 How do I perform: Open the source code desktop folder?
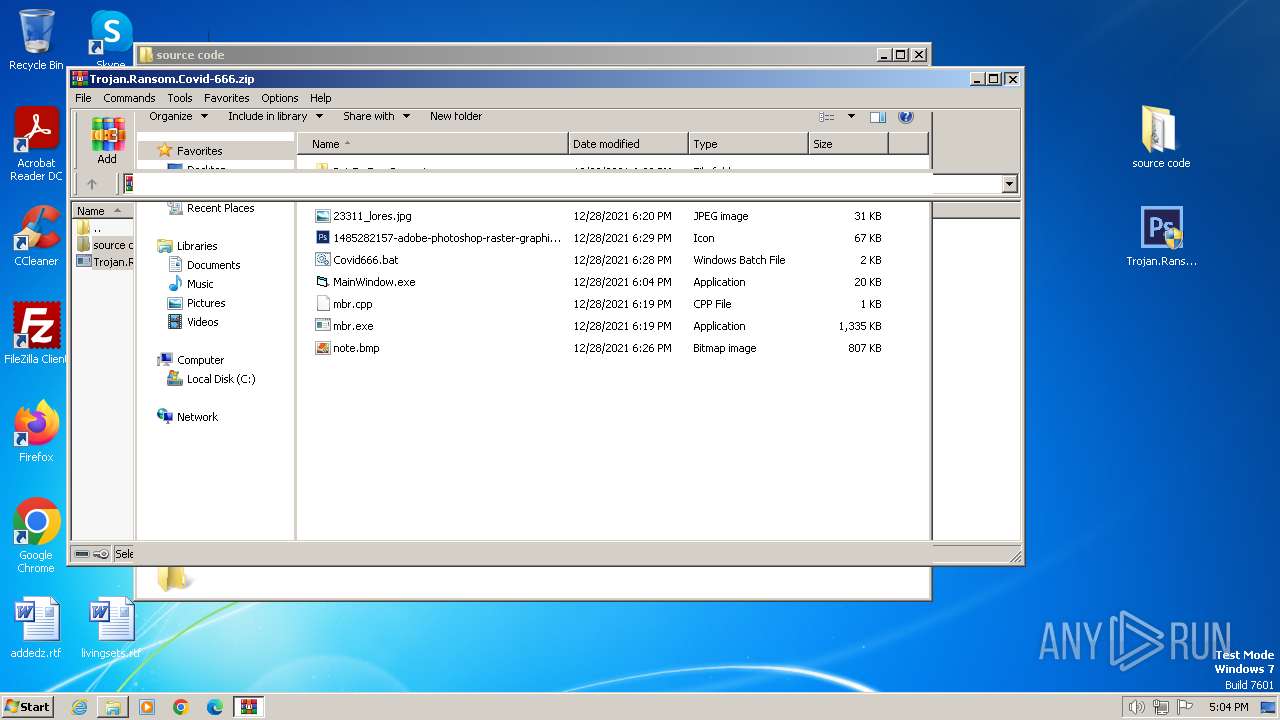(x=1161, y=137)
